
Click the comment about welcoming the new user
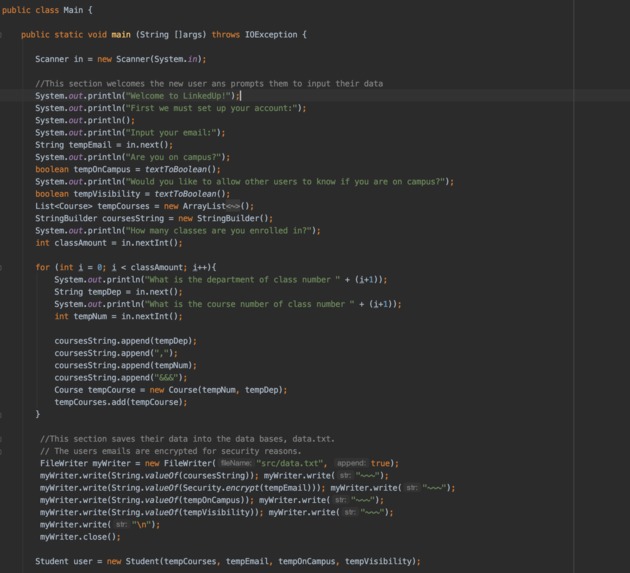pyautogui.click(x=209, y=84)
